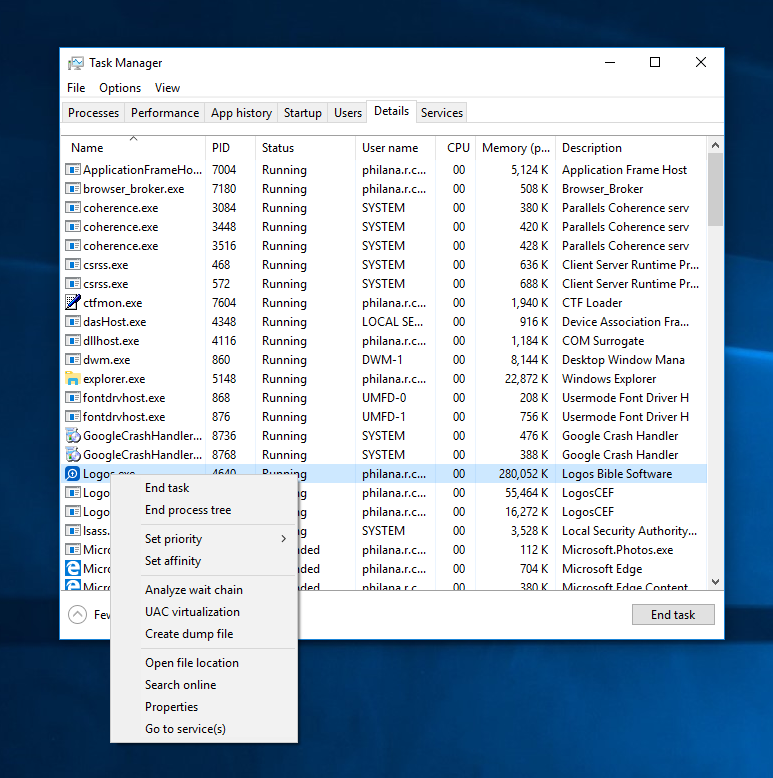Image resolution: width=773 pixels, height=778 pixels.
Task: Click the GoogleCrashHandler icon for PID 8736
Action: [73, 436]
